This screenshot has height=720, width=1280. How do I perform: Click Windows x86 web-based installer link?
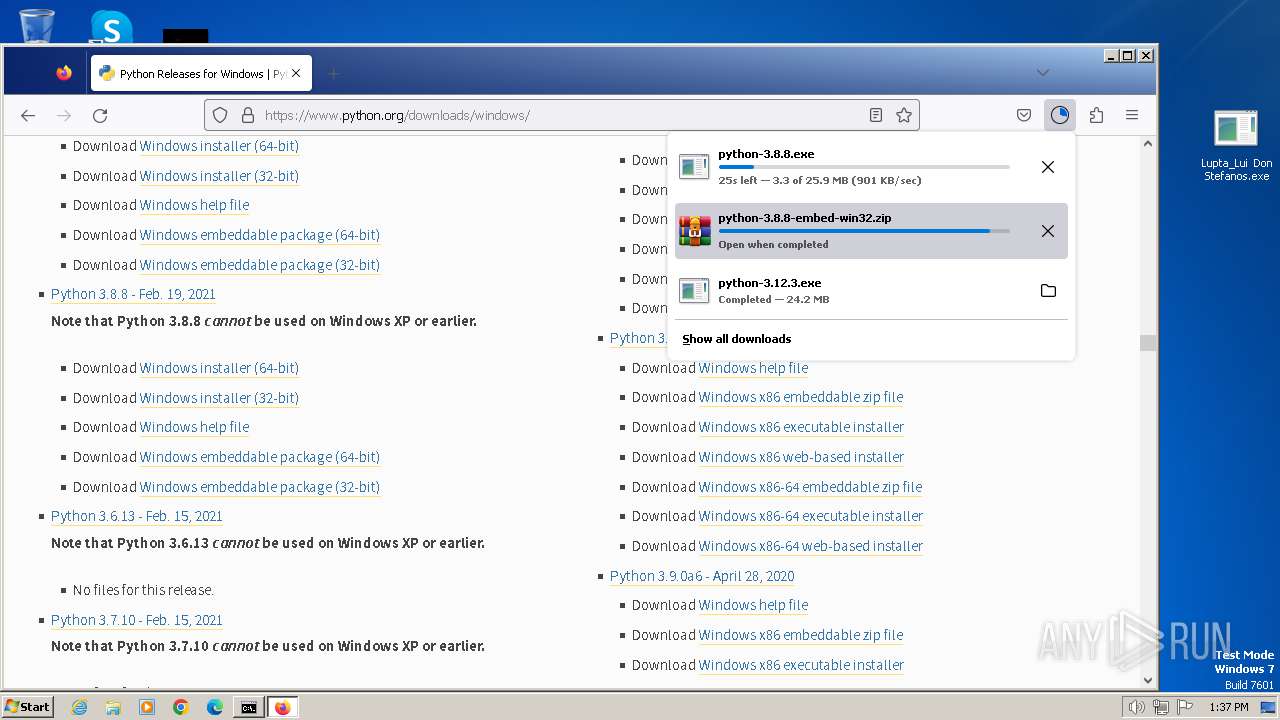click(801, 457)
